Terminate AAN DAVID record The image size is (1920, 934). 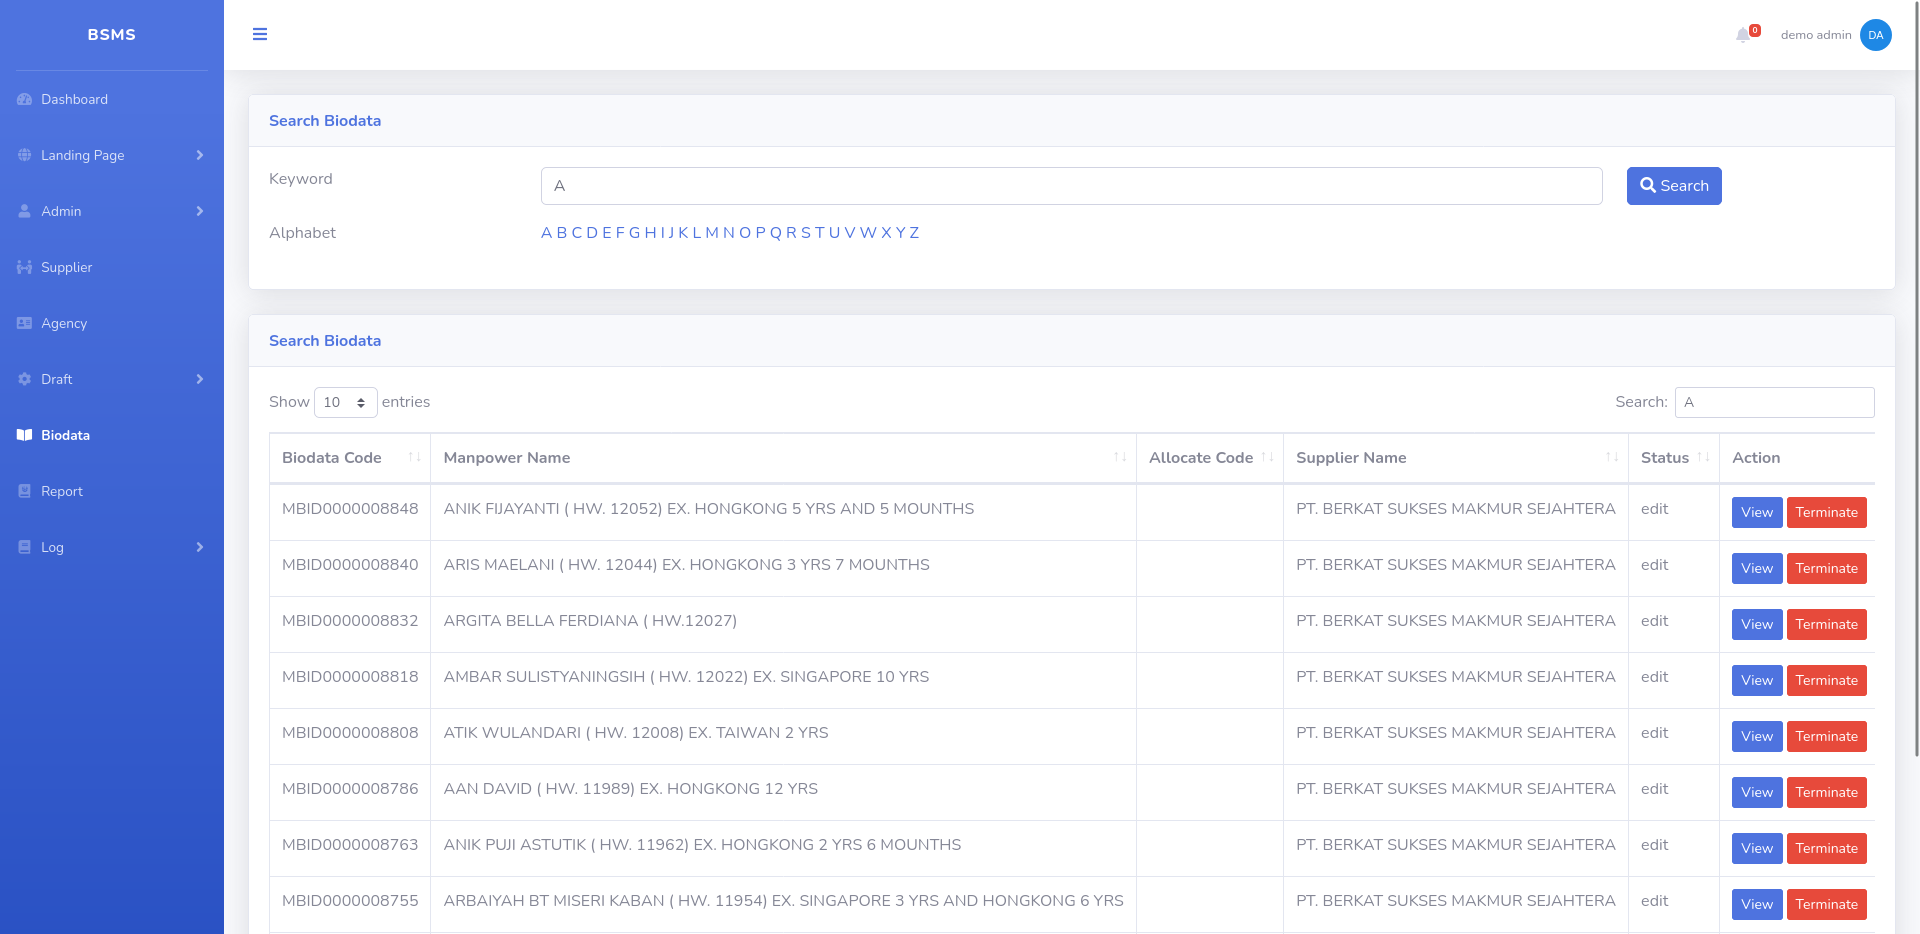coord(1827,792)
